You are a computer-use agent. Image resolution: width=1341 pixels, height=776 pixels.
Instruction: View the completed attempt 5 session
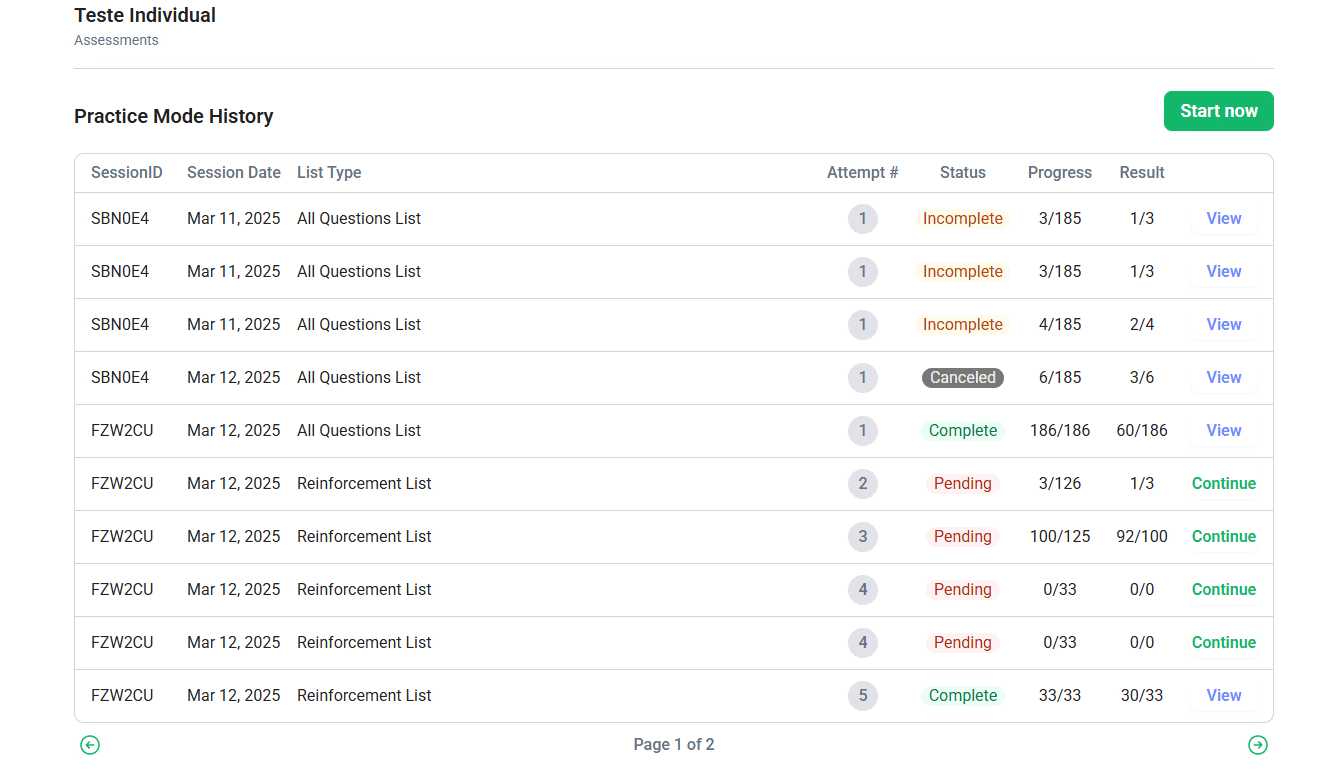1224,696
